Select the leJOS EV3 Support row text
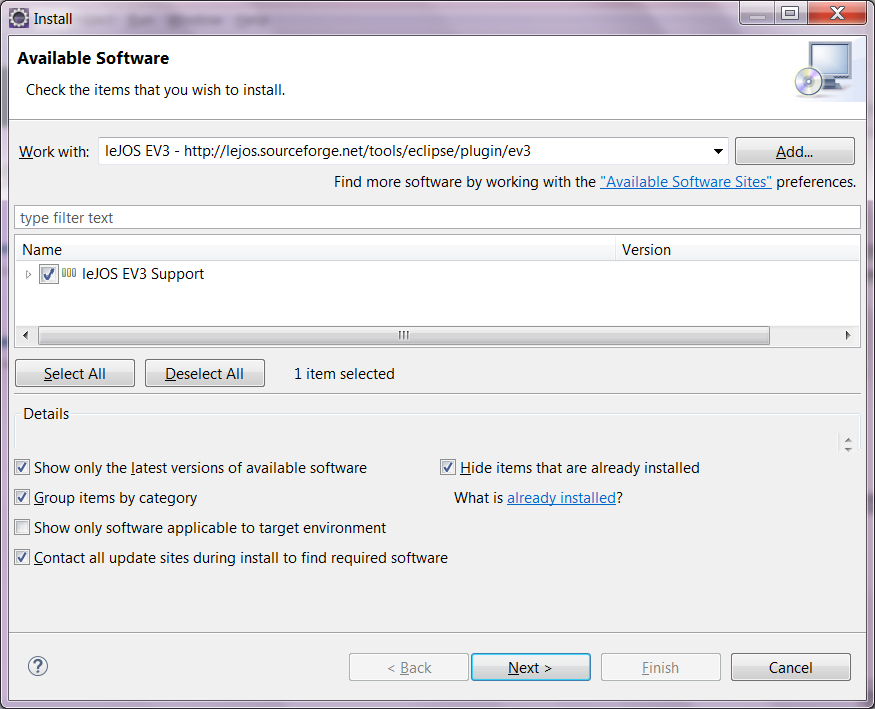 coord(143,274)
